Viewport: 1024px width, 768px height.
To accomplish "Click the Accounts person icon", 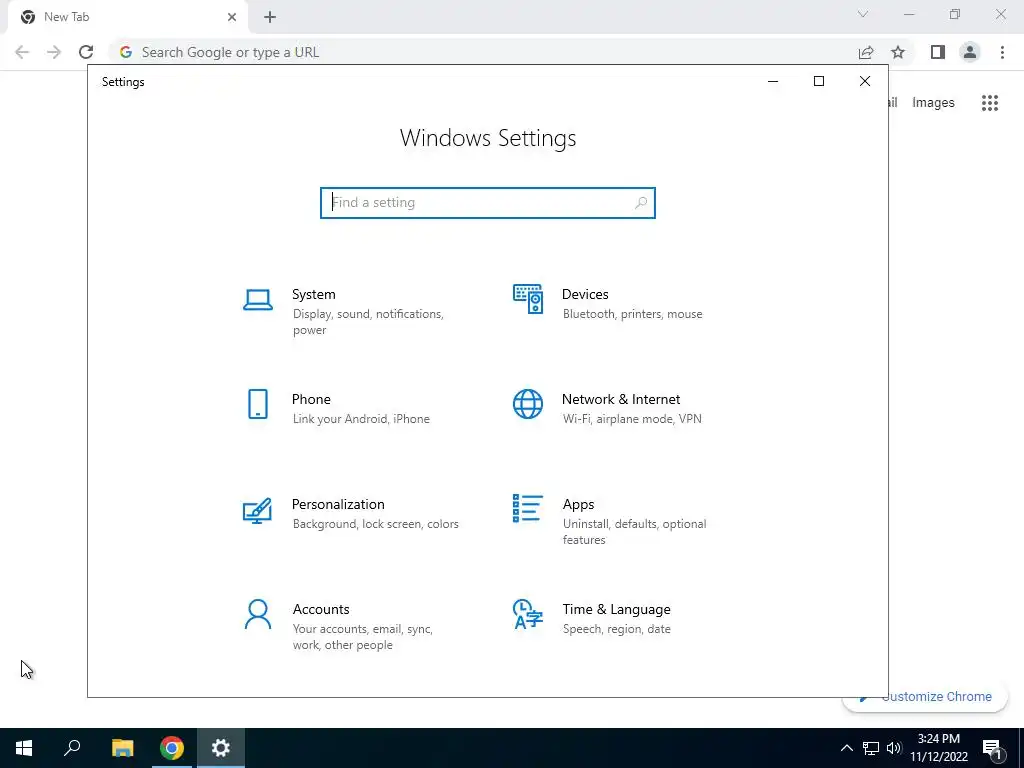I will [258, 615].
